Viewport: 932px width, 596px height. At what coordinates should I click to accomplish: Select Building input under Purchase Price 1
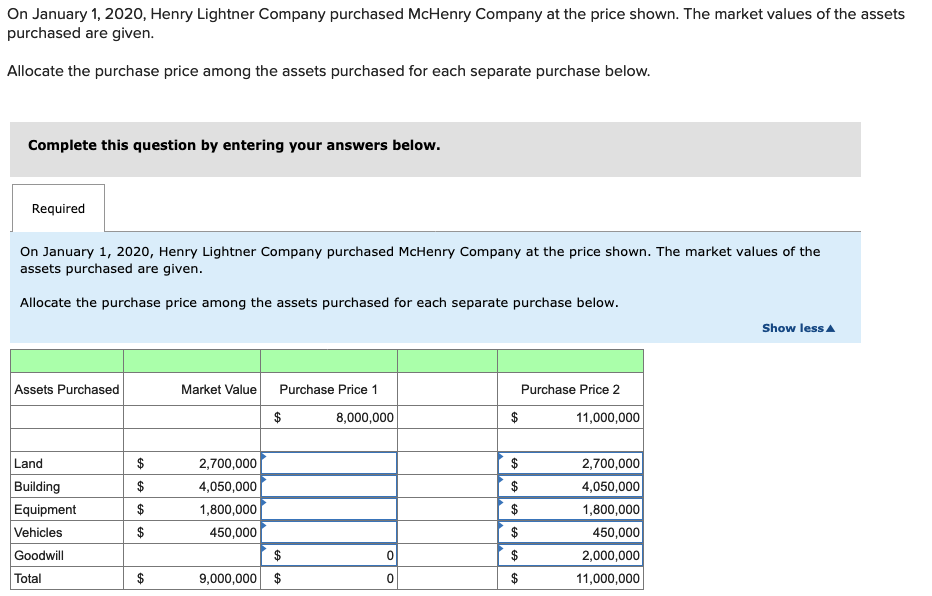(x=329, y=486)
